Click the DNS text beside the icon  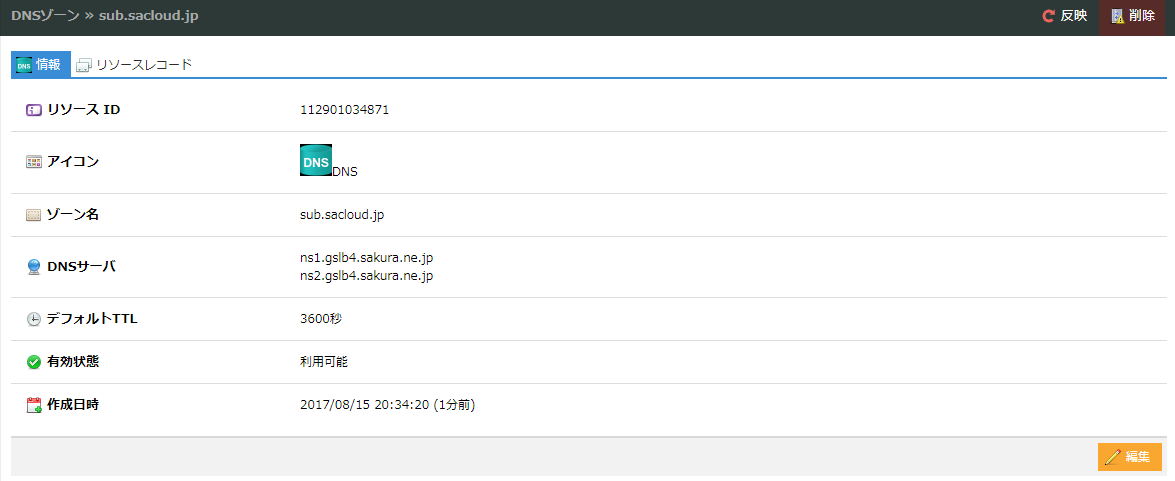[x=345, y=172]
